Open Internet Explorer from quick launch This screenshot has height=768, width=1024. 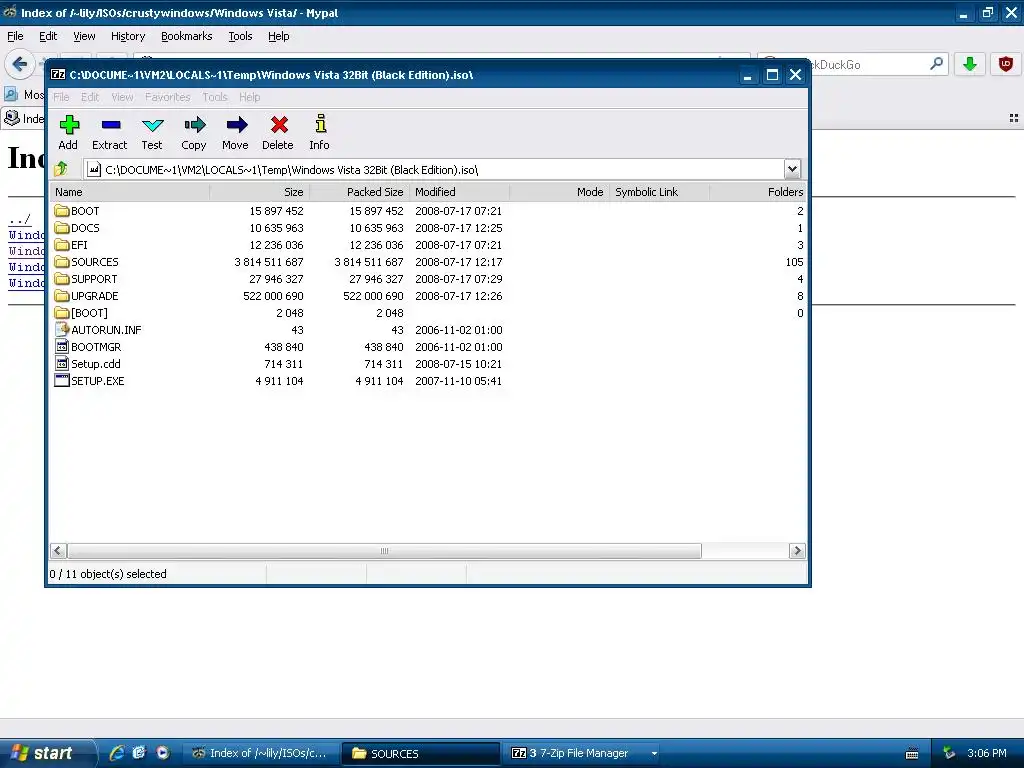[117, 752]
